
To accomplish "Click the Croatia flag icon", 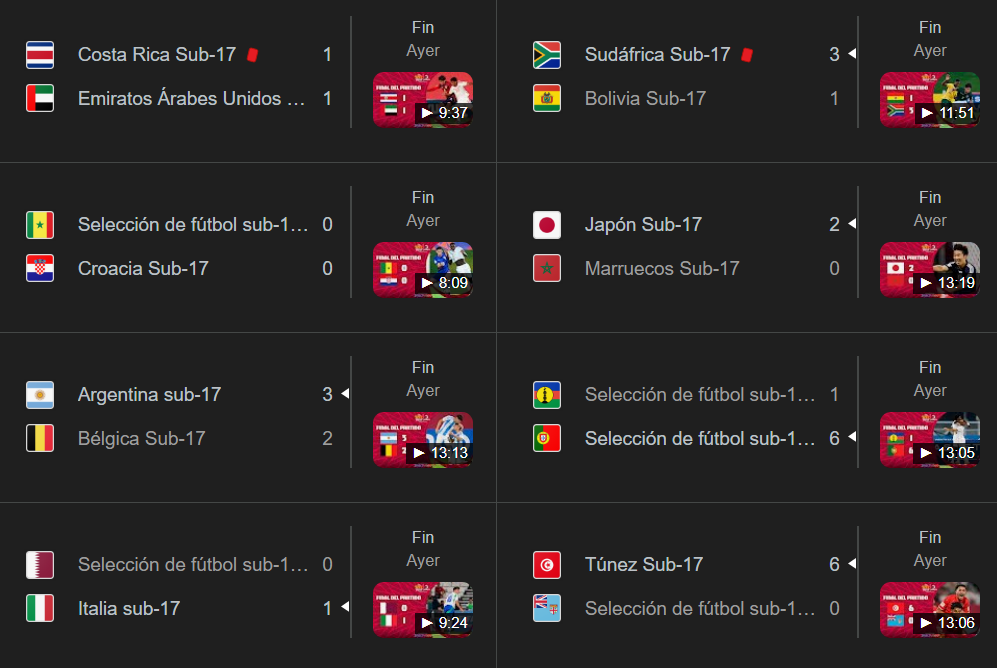I will pos(40,269).
